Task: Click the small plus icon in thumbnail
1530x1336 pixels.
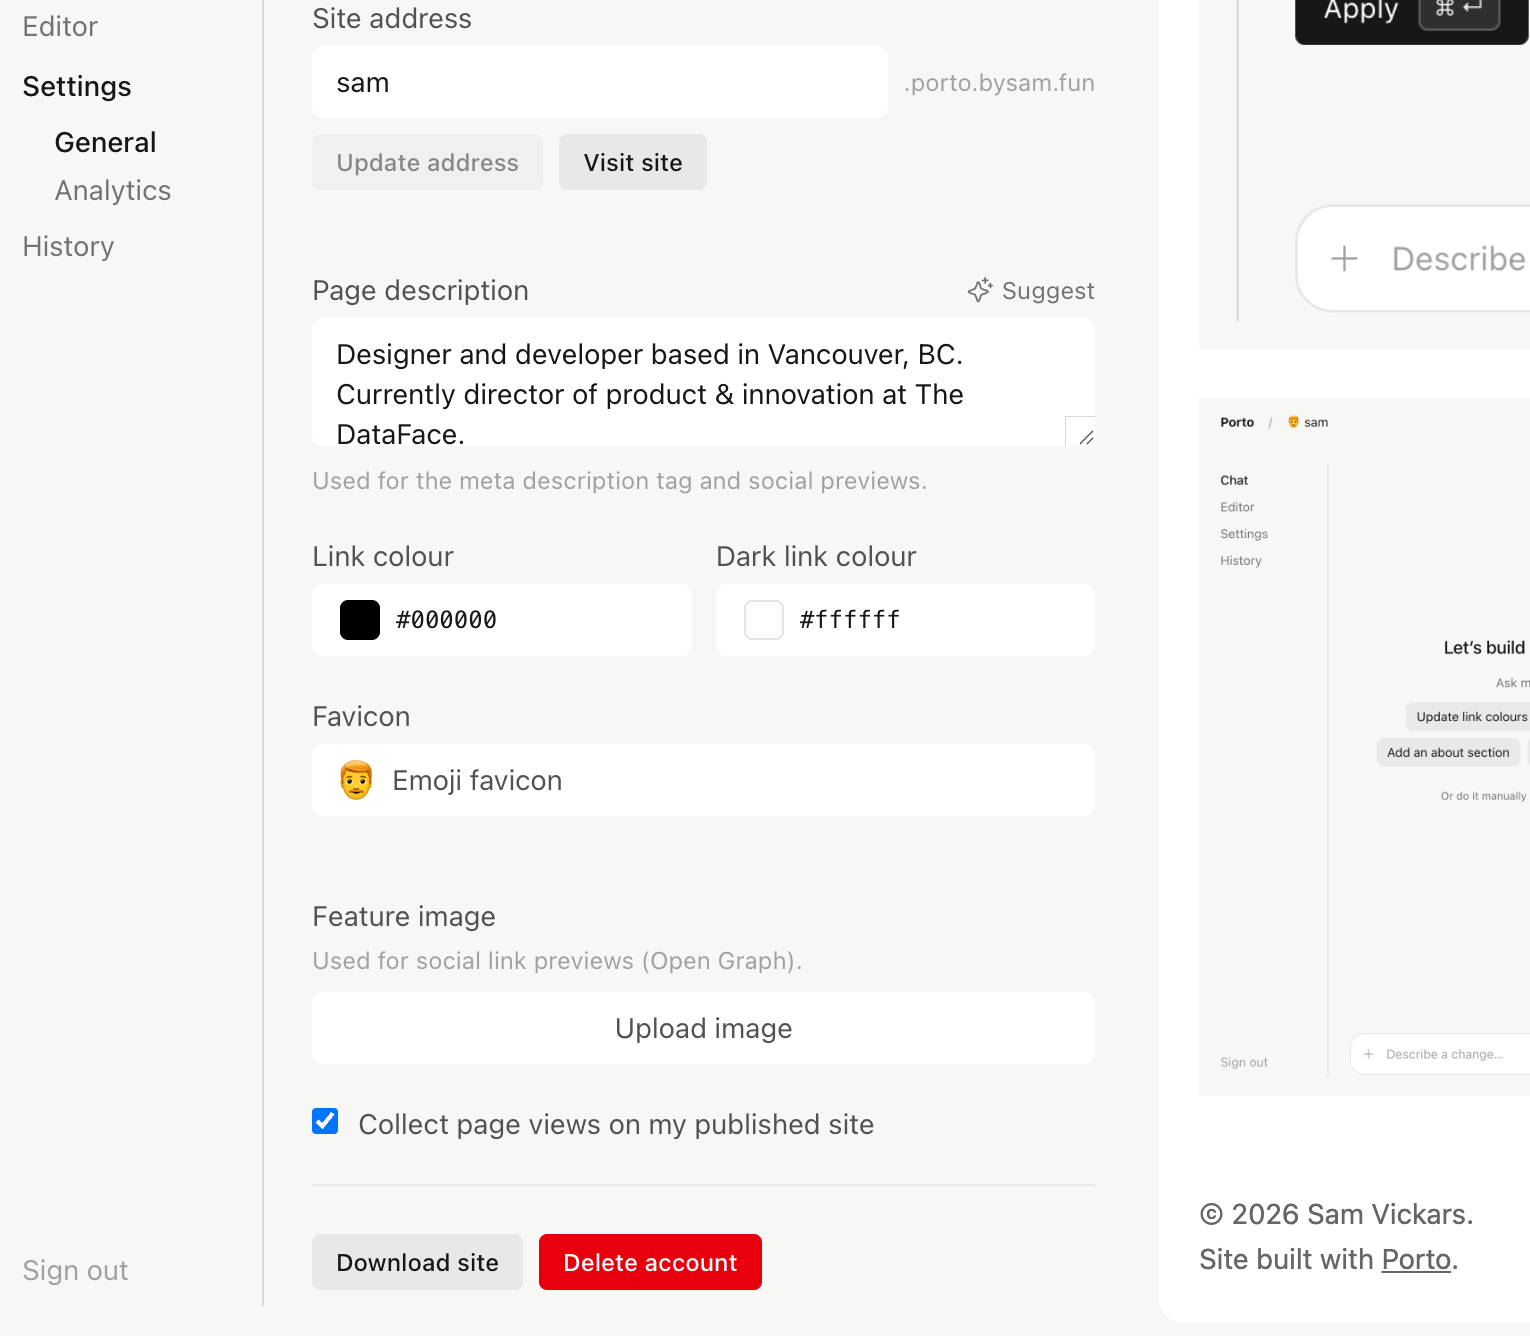Action: coord(1368,1054)
